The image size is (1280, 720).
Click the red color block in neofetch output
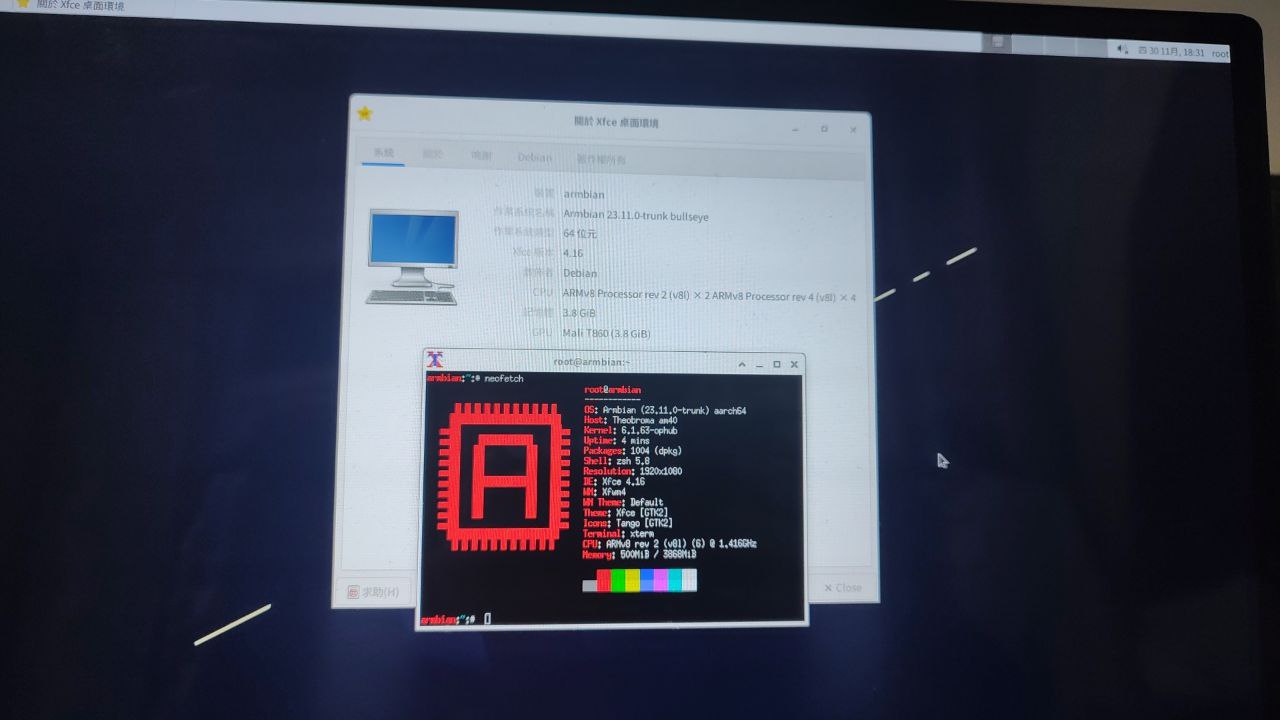coord(604,580)
